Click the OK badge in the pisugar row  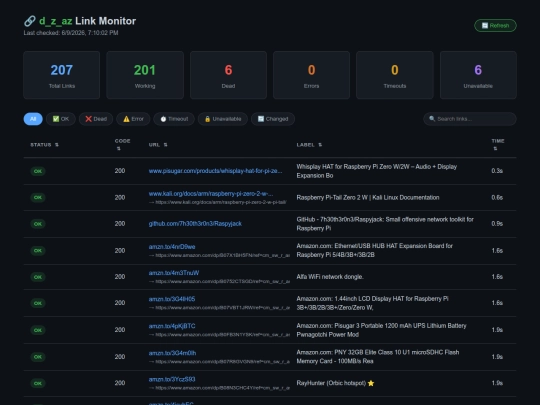tap(38, 171)
